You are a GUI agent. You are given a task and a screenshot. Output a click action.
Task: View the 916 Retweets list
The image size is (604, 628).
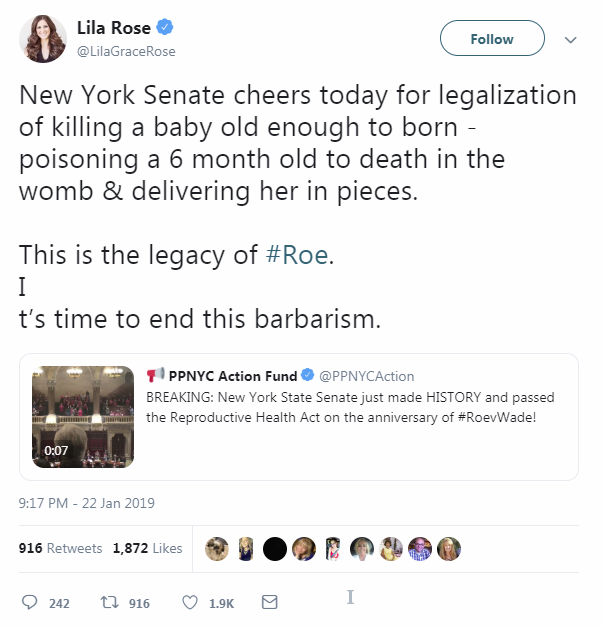[x=61, y=548]
